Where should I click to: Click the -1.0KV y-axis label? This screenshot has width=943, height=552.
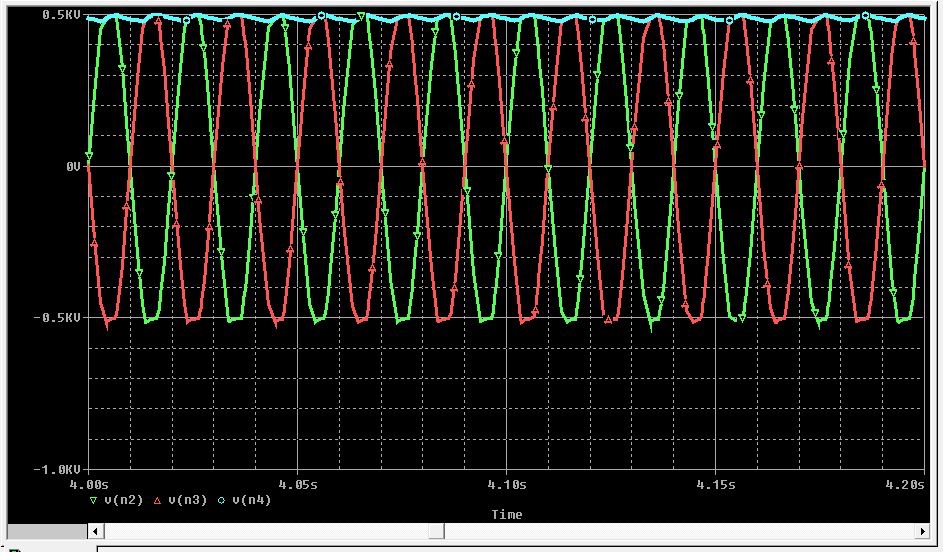click(58, 469)
